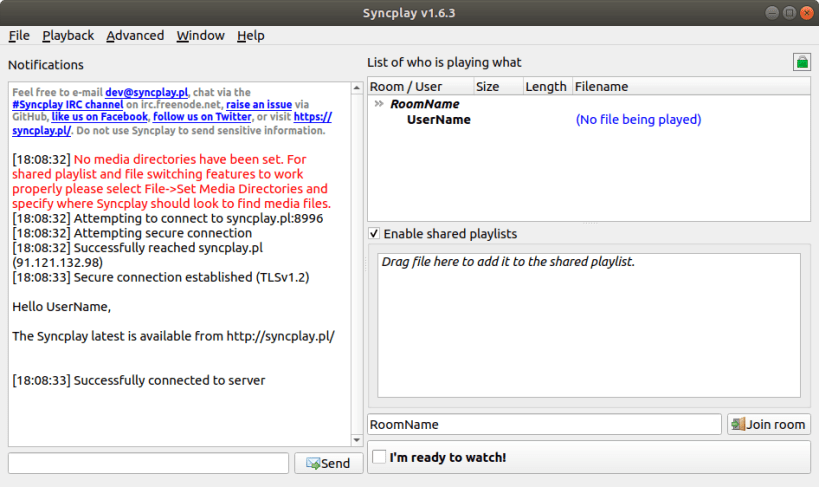819x487 pixels.
Task: Click the Size column header
Action: (x=498, y=86)
